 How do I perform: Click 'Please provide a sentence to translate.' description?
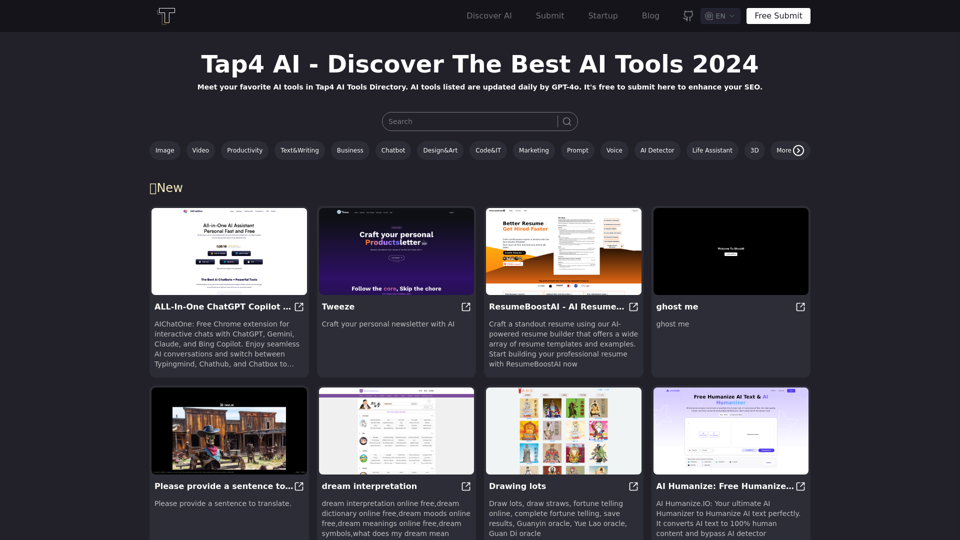pos(223,503)
